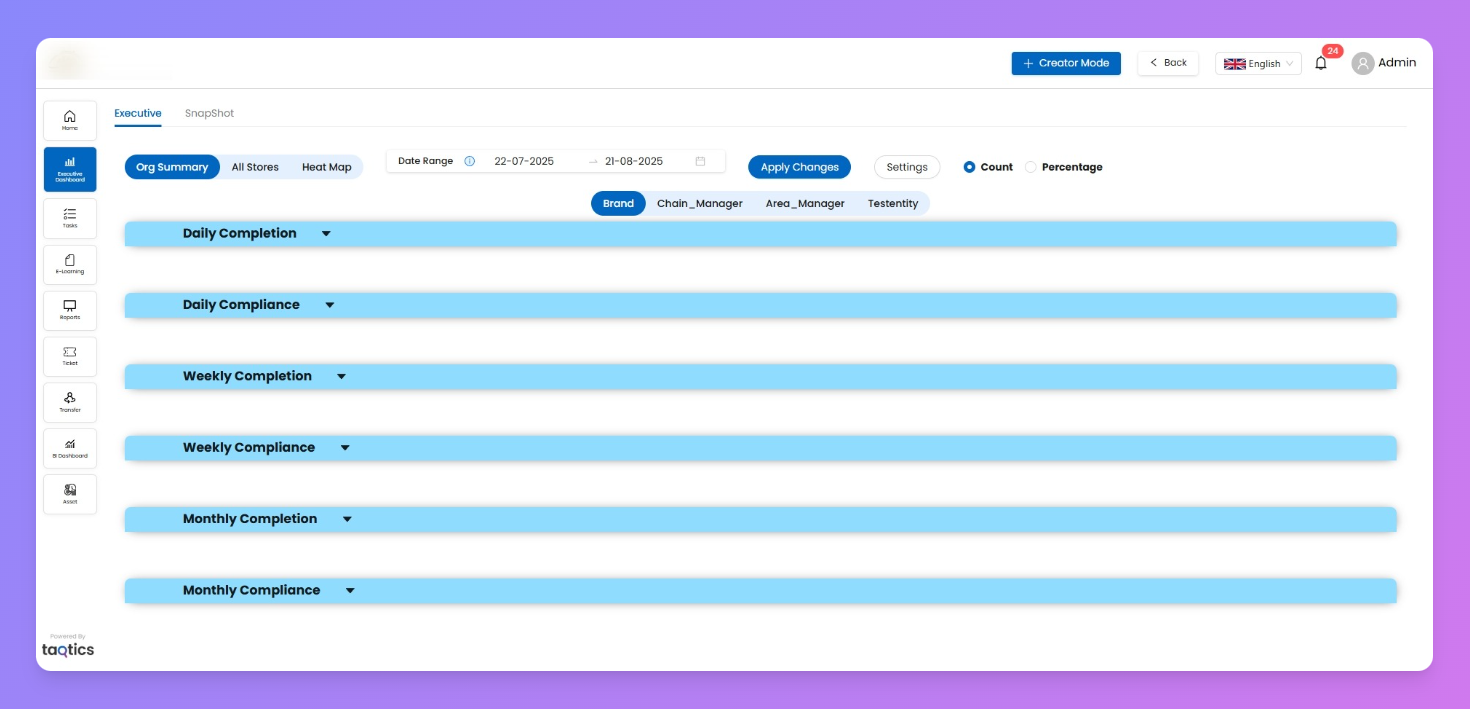Select the Heat Map view
The height and width of the screenshot is (709, 1470).
327,167
